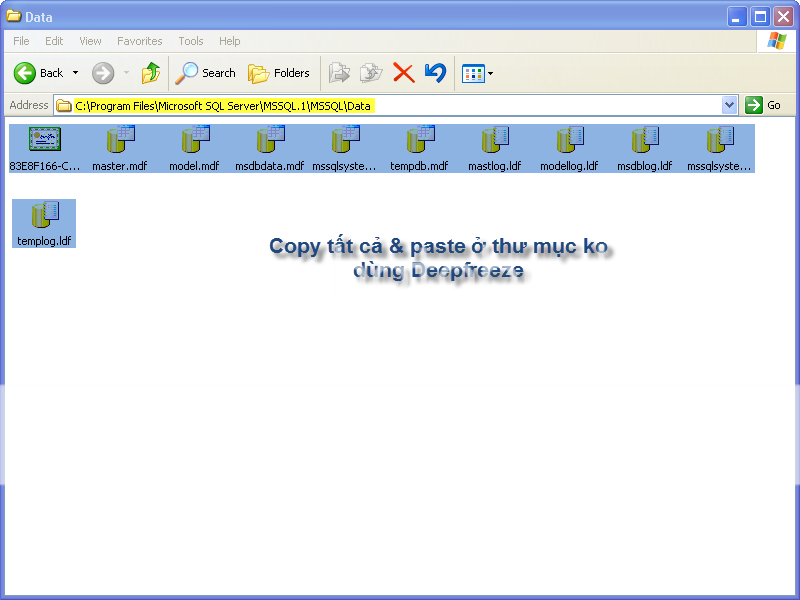Open the Favorites menu
Screen dimensions: 800x600
point(139,41)
